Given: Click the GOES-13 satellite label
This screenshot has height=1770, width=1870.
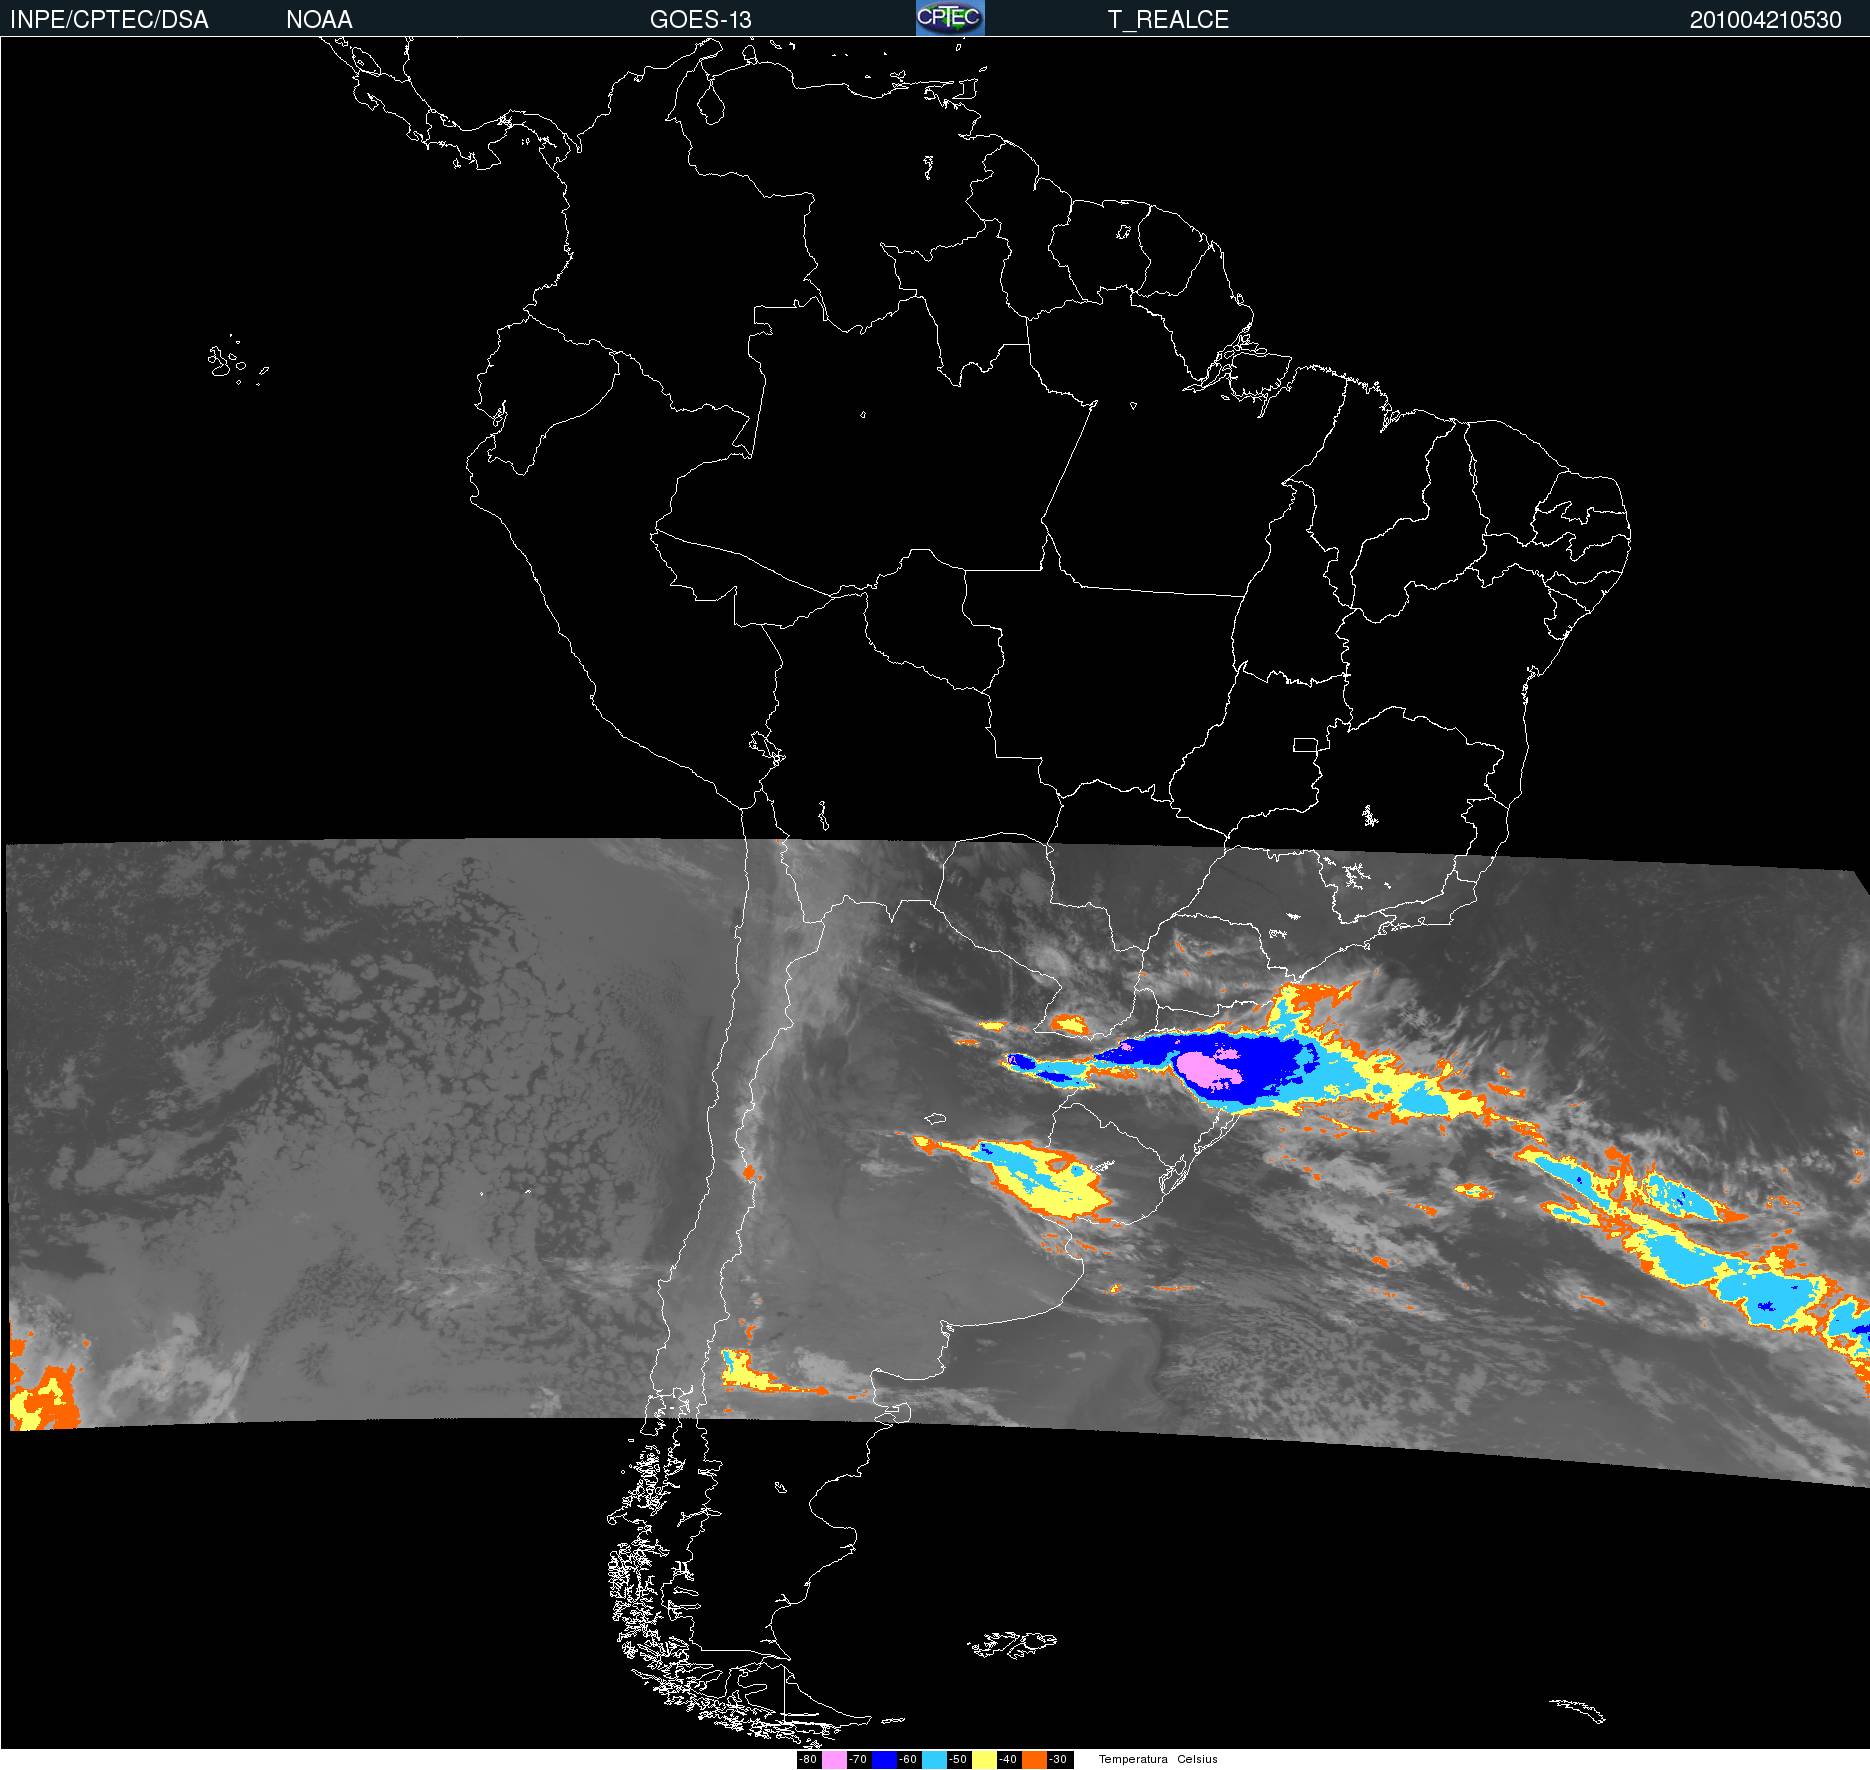Looking at the screenshot, I should 700,20.
